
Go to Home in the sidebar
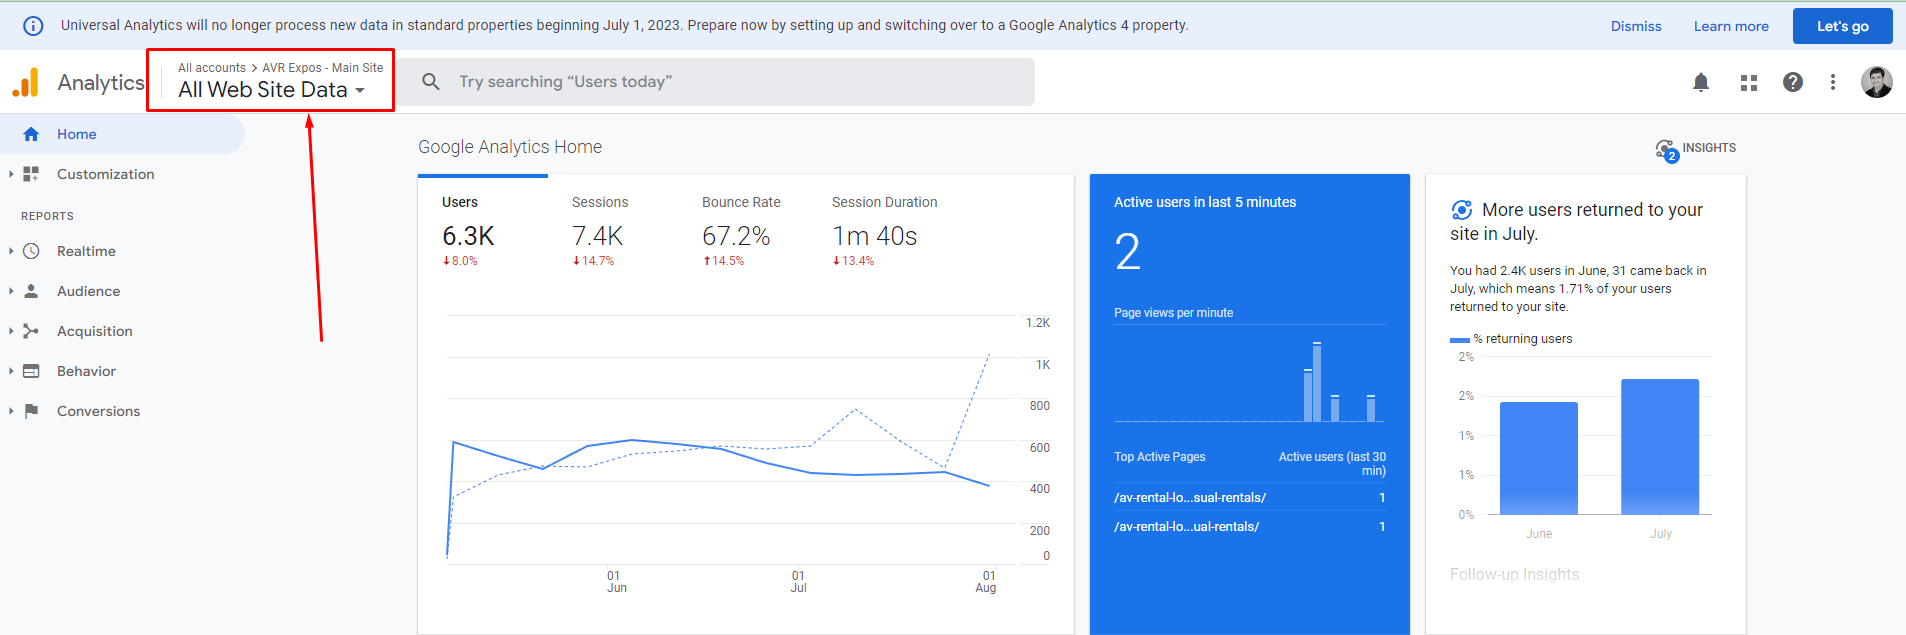pyautogui.click(x=122, y=134)
